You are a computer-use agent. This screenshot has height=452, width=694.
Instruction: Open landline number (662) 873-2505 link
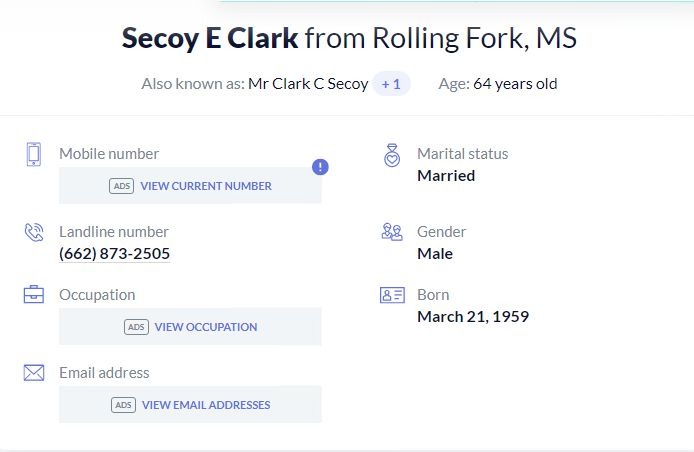114,254
